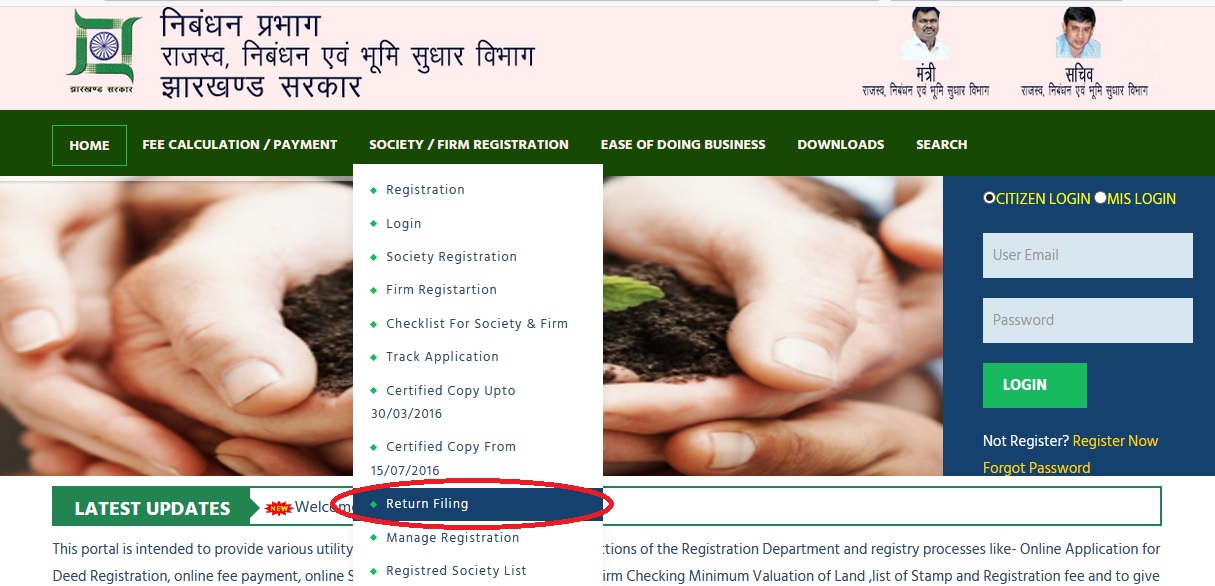Go to the Home tab
The height and width of the screenshot is (586, 1215).
89,146
